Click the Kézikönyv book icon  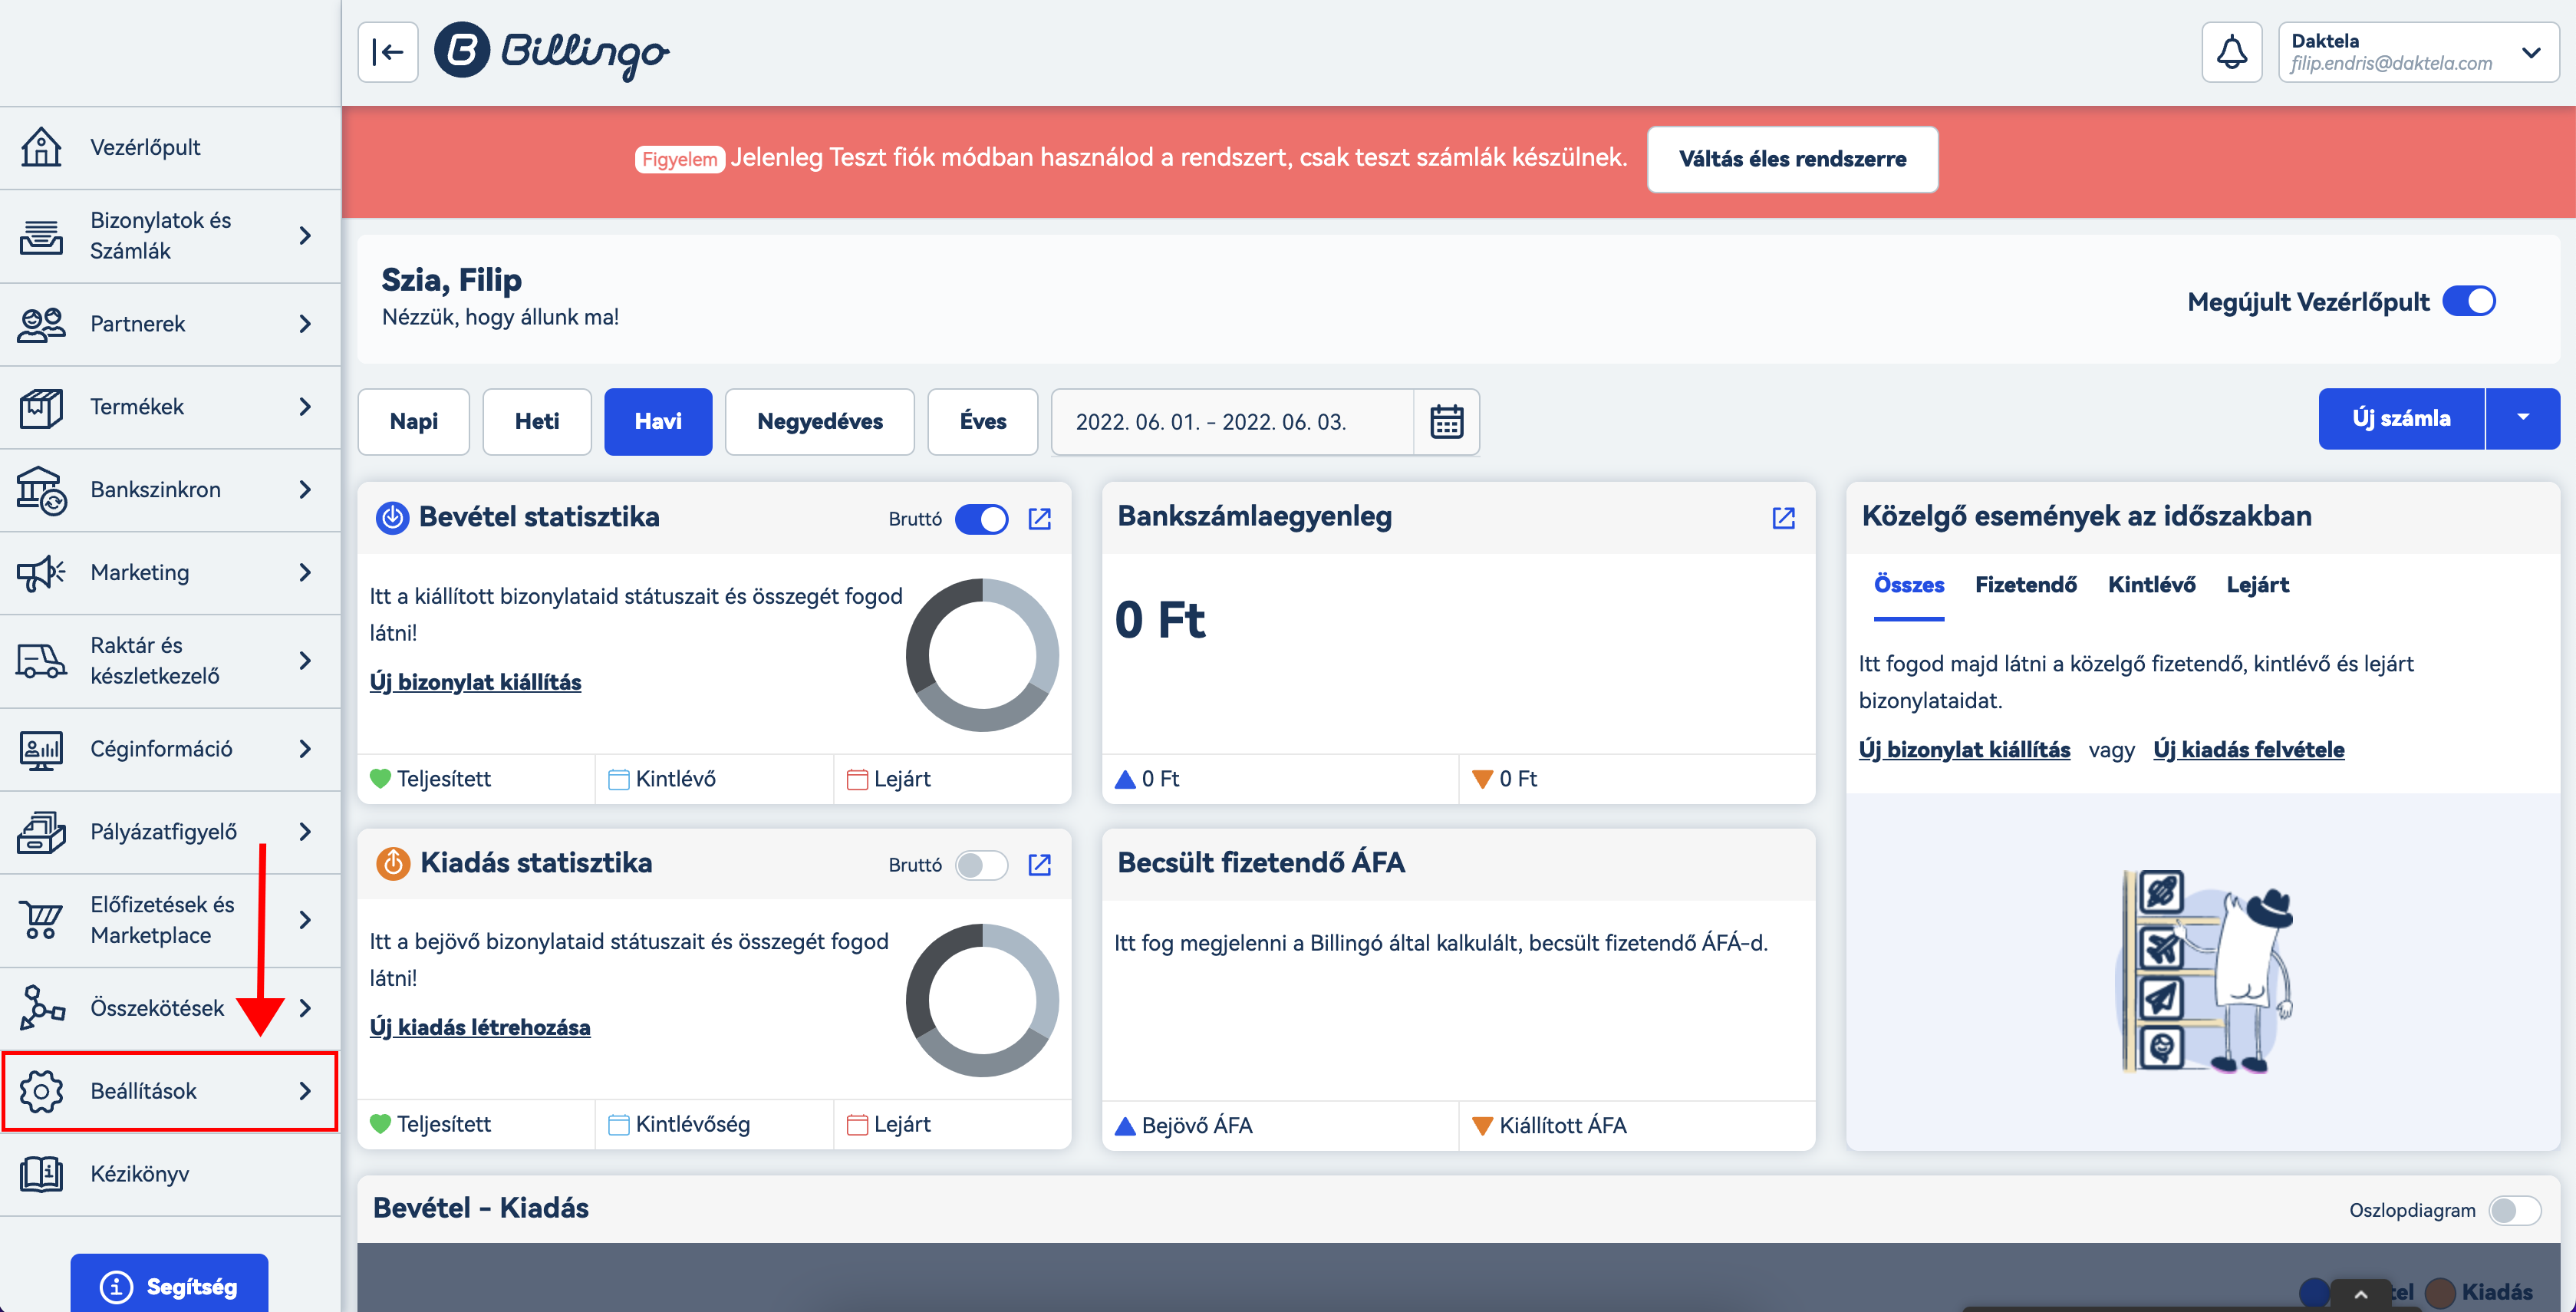point(41,1173)
